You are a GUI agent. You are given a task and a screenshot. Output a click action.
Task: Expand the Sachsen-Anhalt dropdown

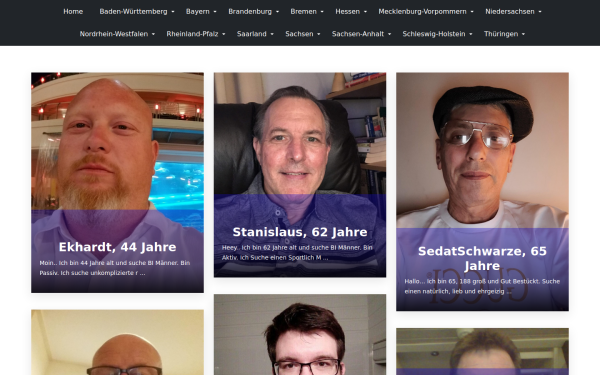(361, 34)
